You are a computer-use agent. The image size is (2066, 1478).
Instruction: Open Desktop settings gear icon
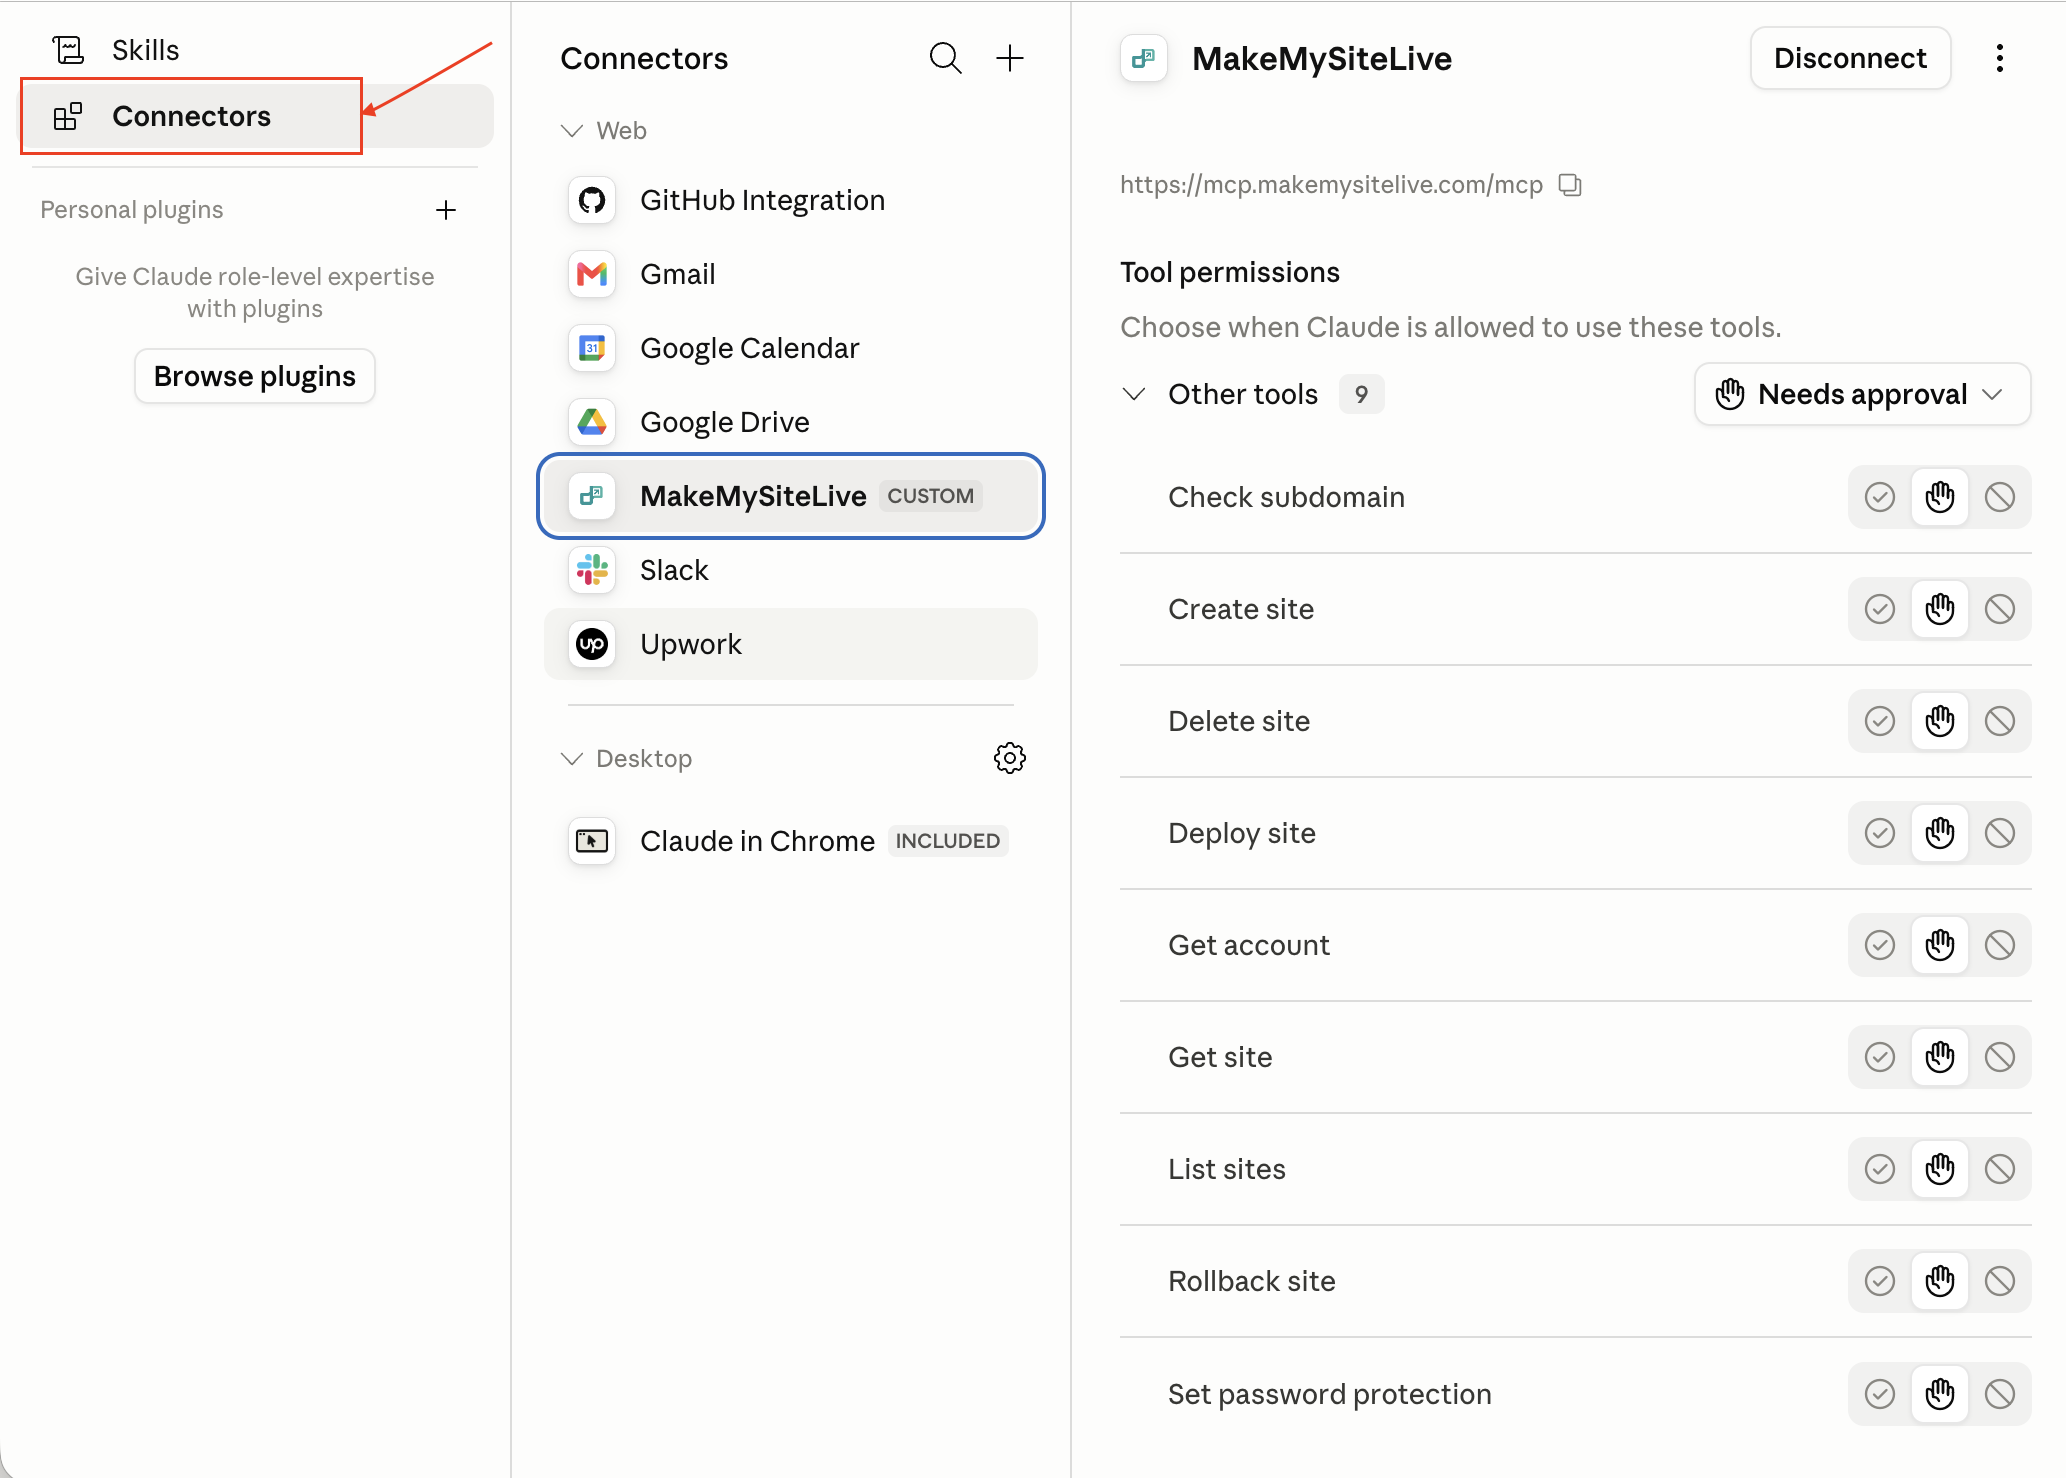coord(1010,758)
